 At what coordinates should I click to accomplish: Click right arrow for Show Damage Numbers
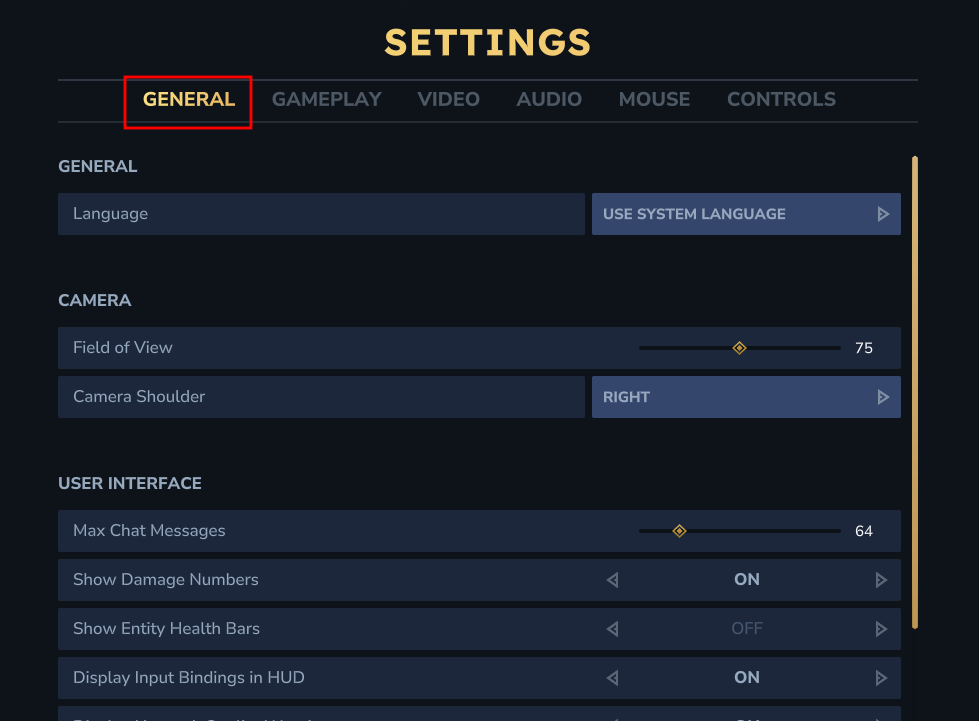click(881, 580)
